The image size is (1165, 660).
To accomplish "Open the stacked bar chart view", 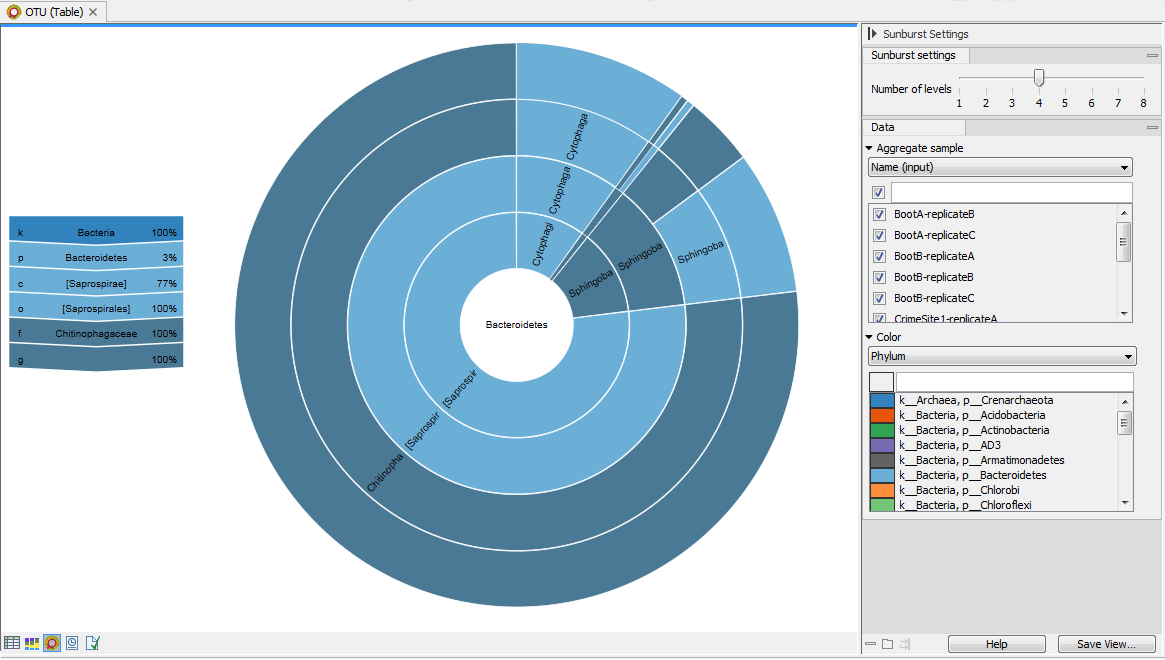I will 32,643.
